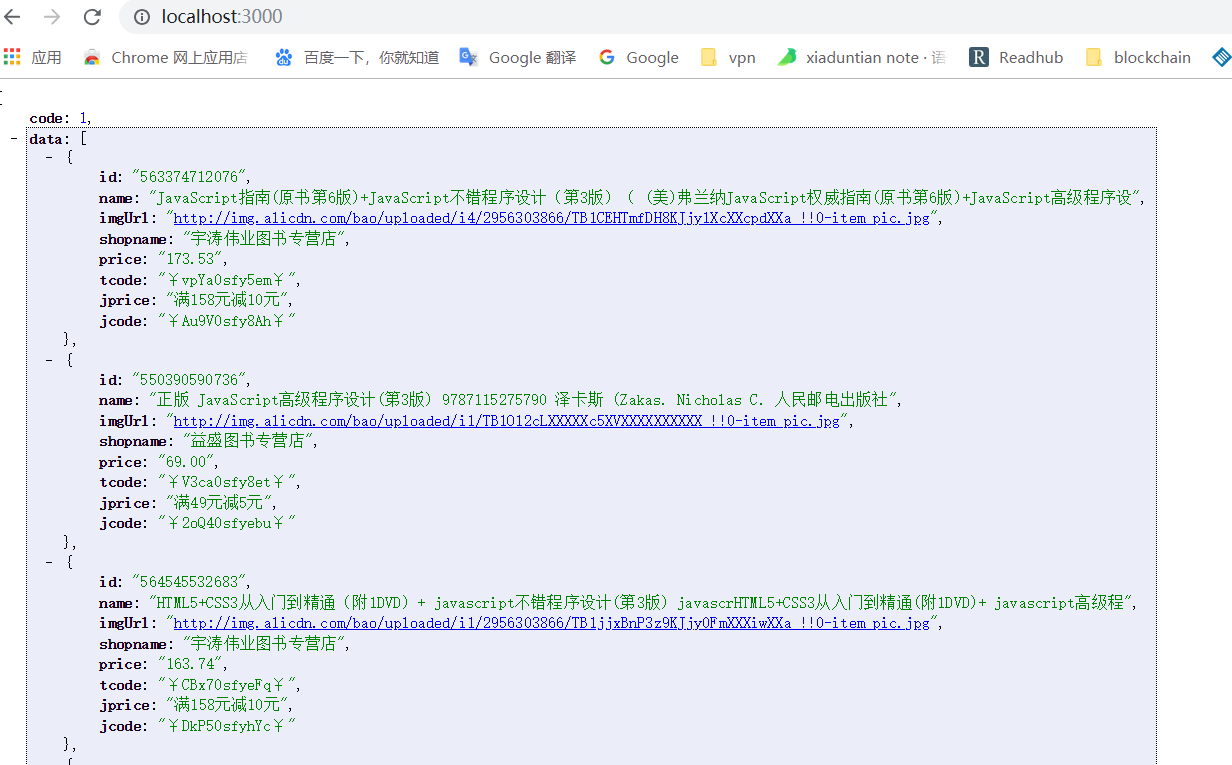Click the site info icon in address bar

pyautogui.click(x=142, y=17)
